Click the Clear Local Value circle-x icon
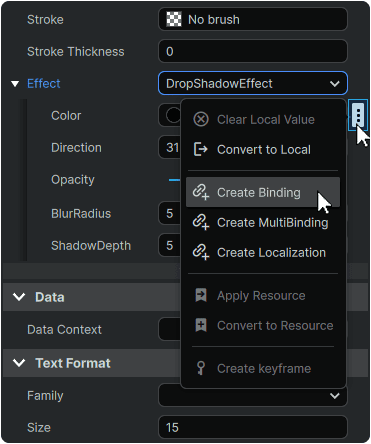Viewport: 371px width, 444px height. click(201, 119)
